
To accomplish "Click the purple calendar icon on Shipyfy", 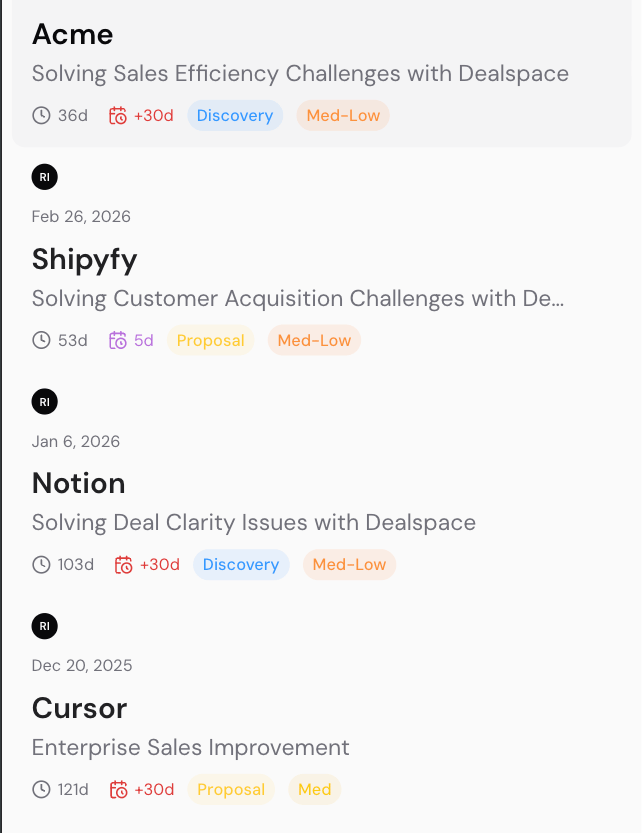I will 118,341.
